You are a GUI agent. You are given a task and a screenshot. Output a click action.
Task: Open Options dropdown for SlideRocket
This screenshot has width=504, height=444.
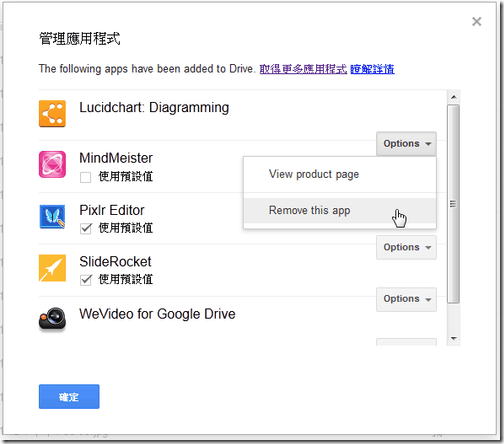406,299
